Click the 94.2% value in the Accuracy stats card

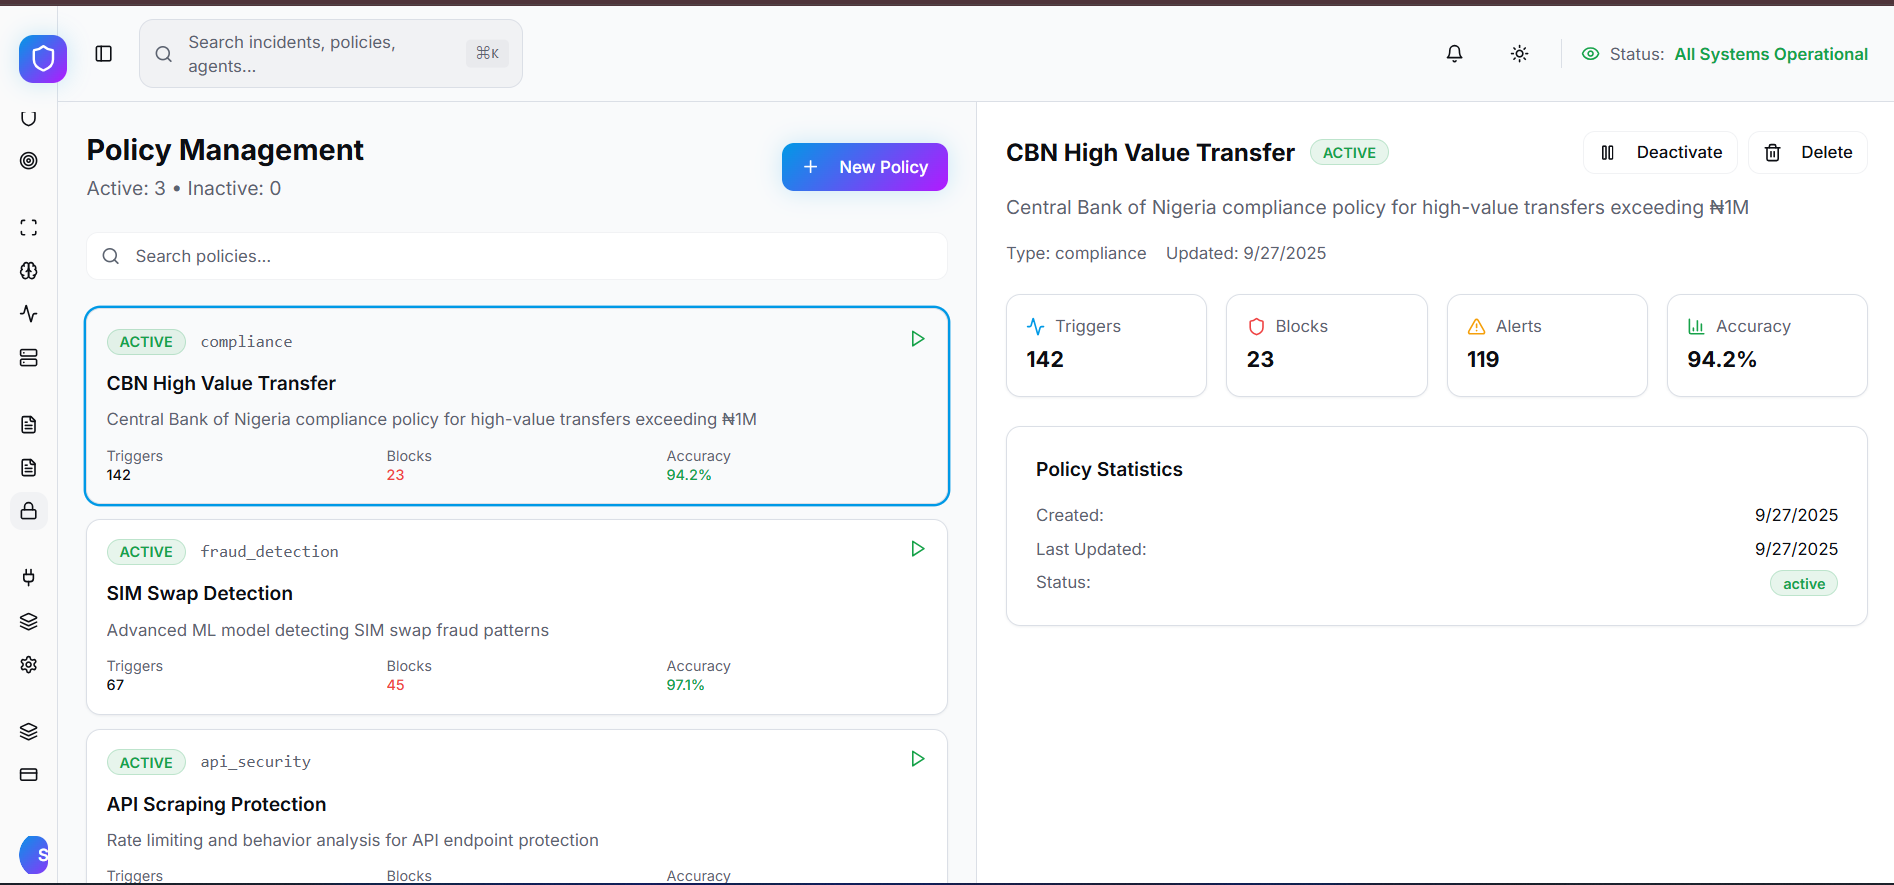point(1722,360)
